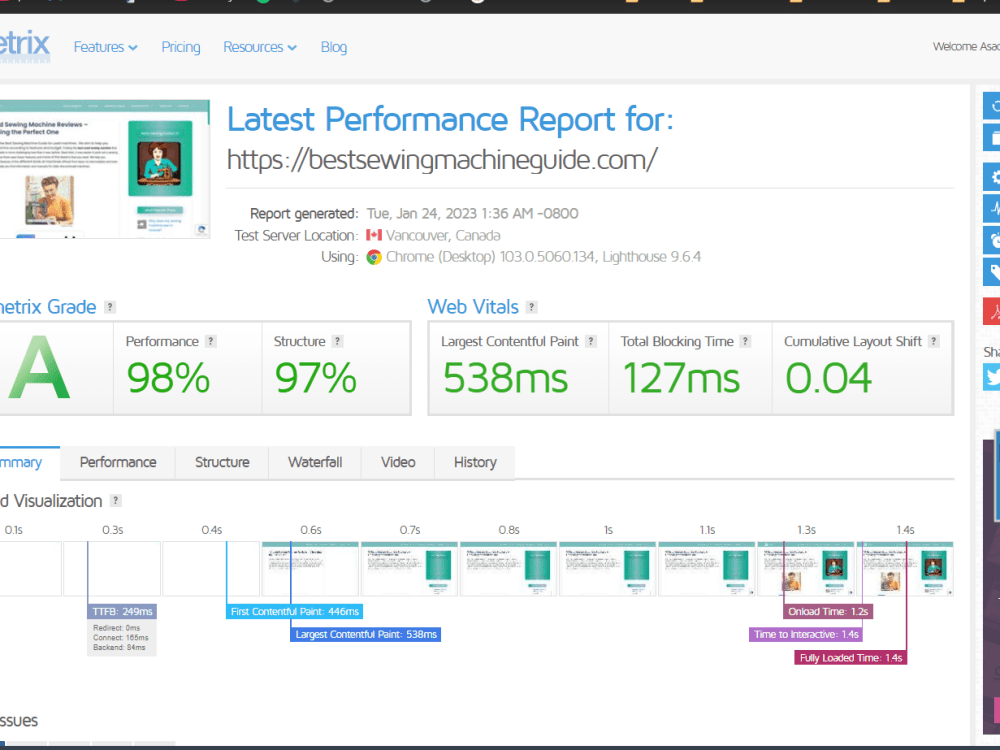Viewport: 1000px width, 750px height.
Task: Open the Pricing page
Action: [x=180, y=47]
